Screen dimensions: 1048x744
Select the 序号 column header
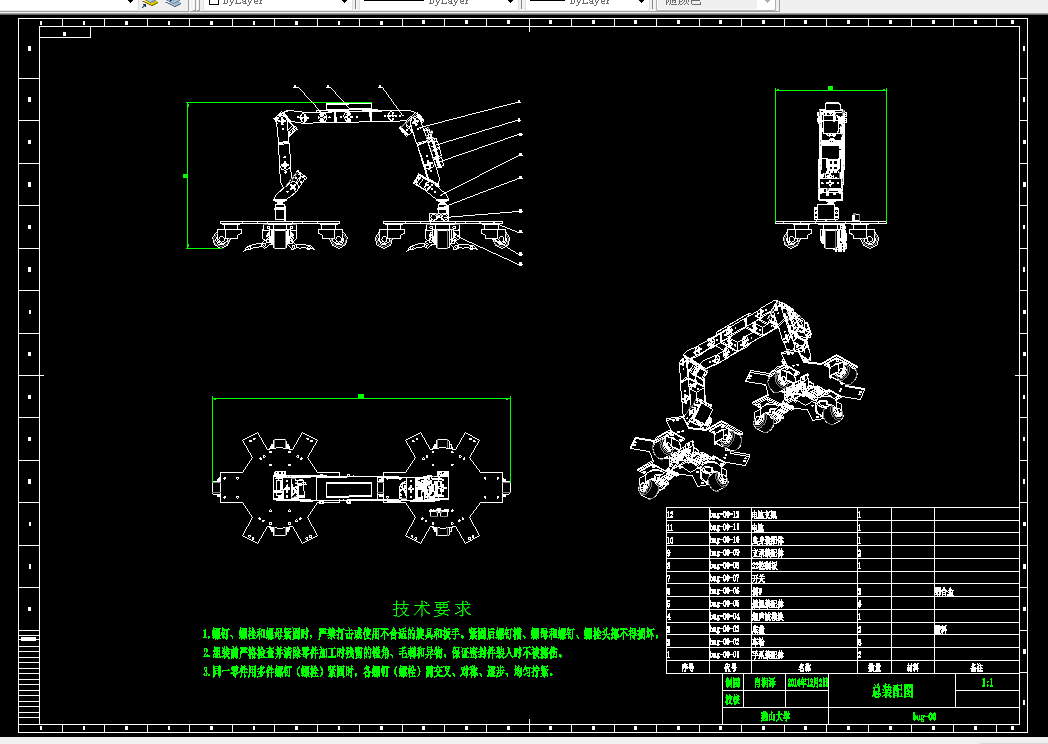(688, 667)
